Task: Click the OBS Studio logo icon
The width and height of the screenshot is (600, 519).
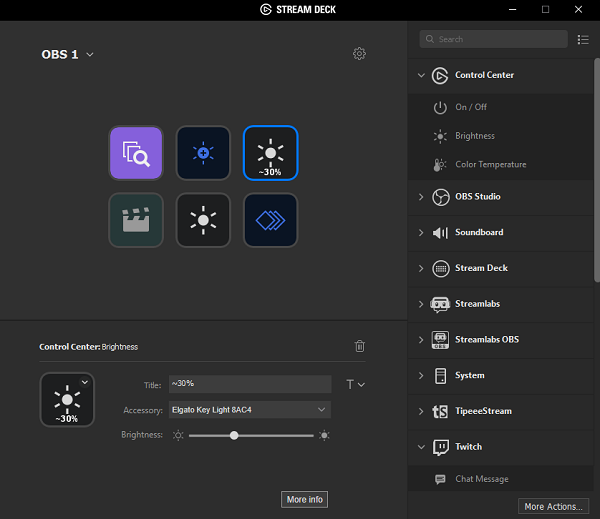Action: tap(440, 197)
